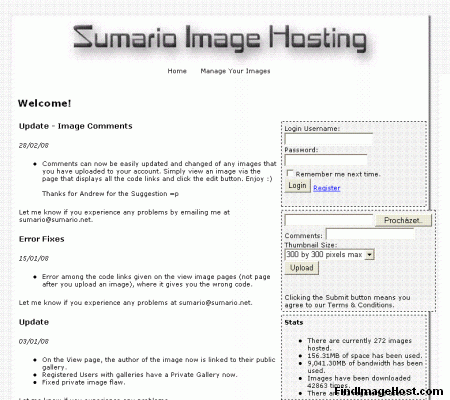Click the Thanks for Andrew suggestion line

pyautogui.click(x=110, y=194)
